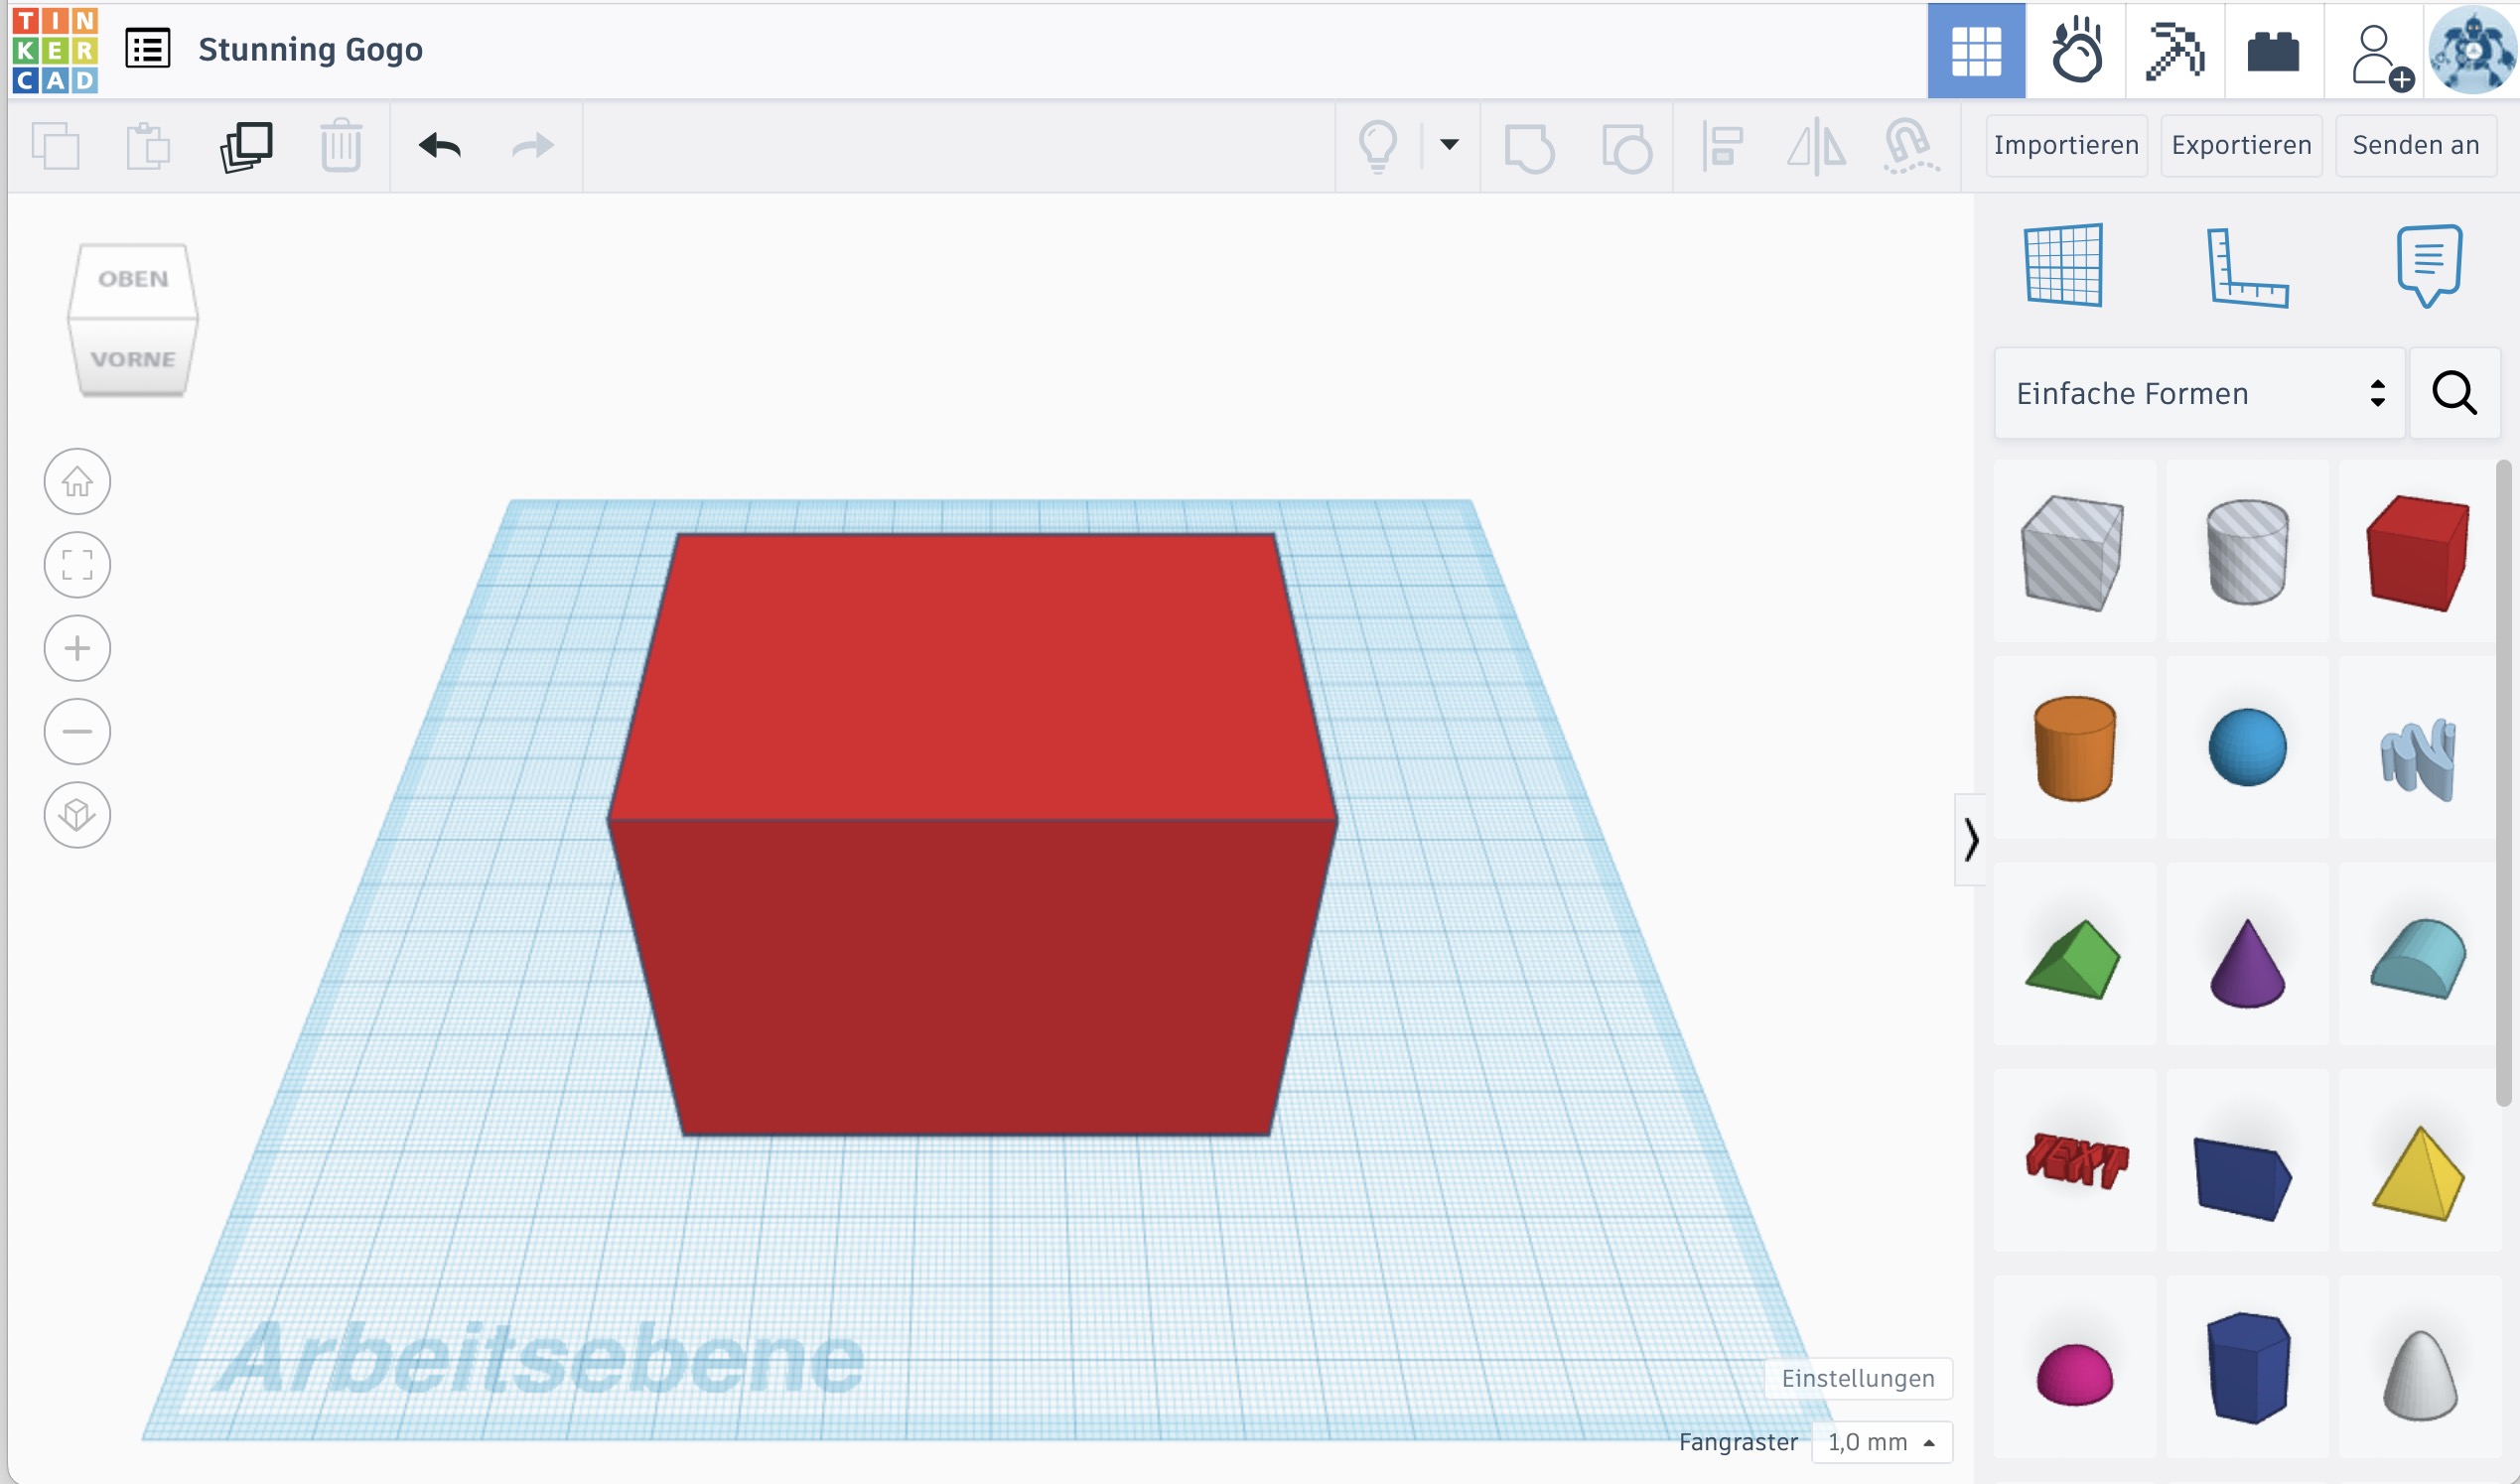
Task: Click the Align tool icon
Action: click(x=1722, y=148)
